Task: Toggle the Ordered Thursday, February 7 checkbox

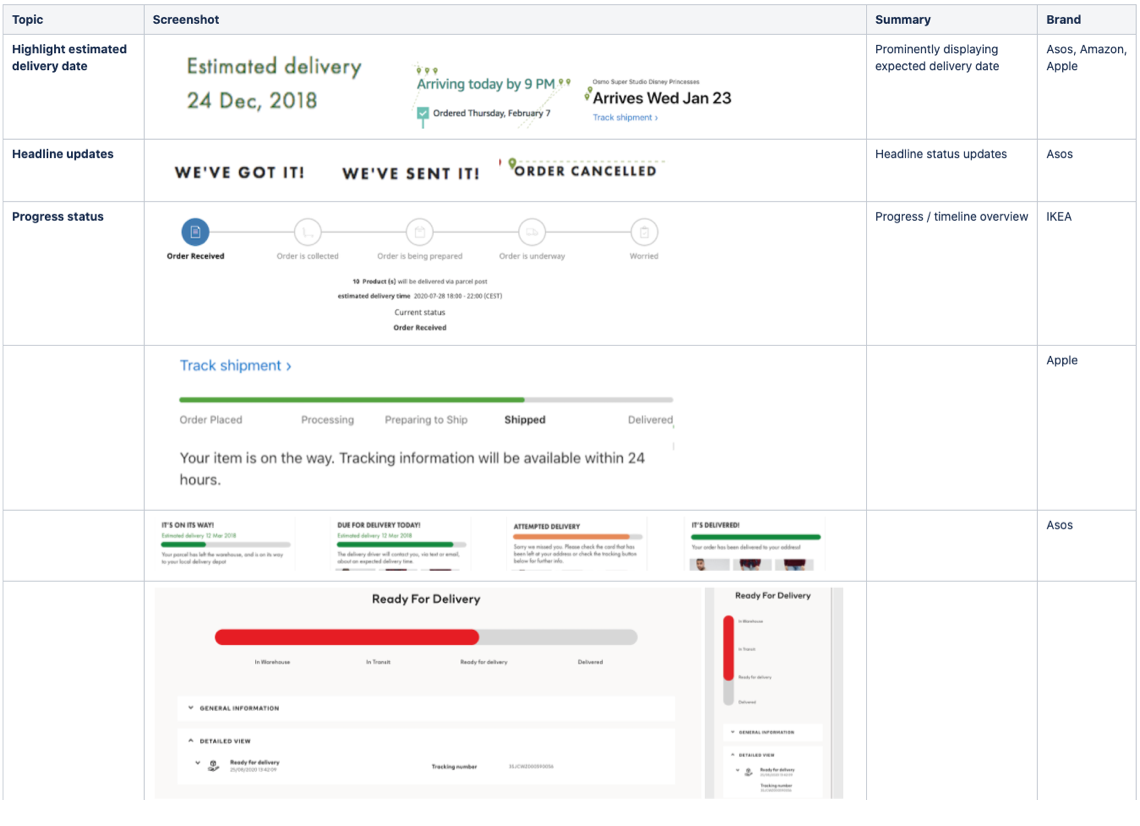Action: point(423,114)
